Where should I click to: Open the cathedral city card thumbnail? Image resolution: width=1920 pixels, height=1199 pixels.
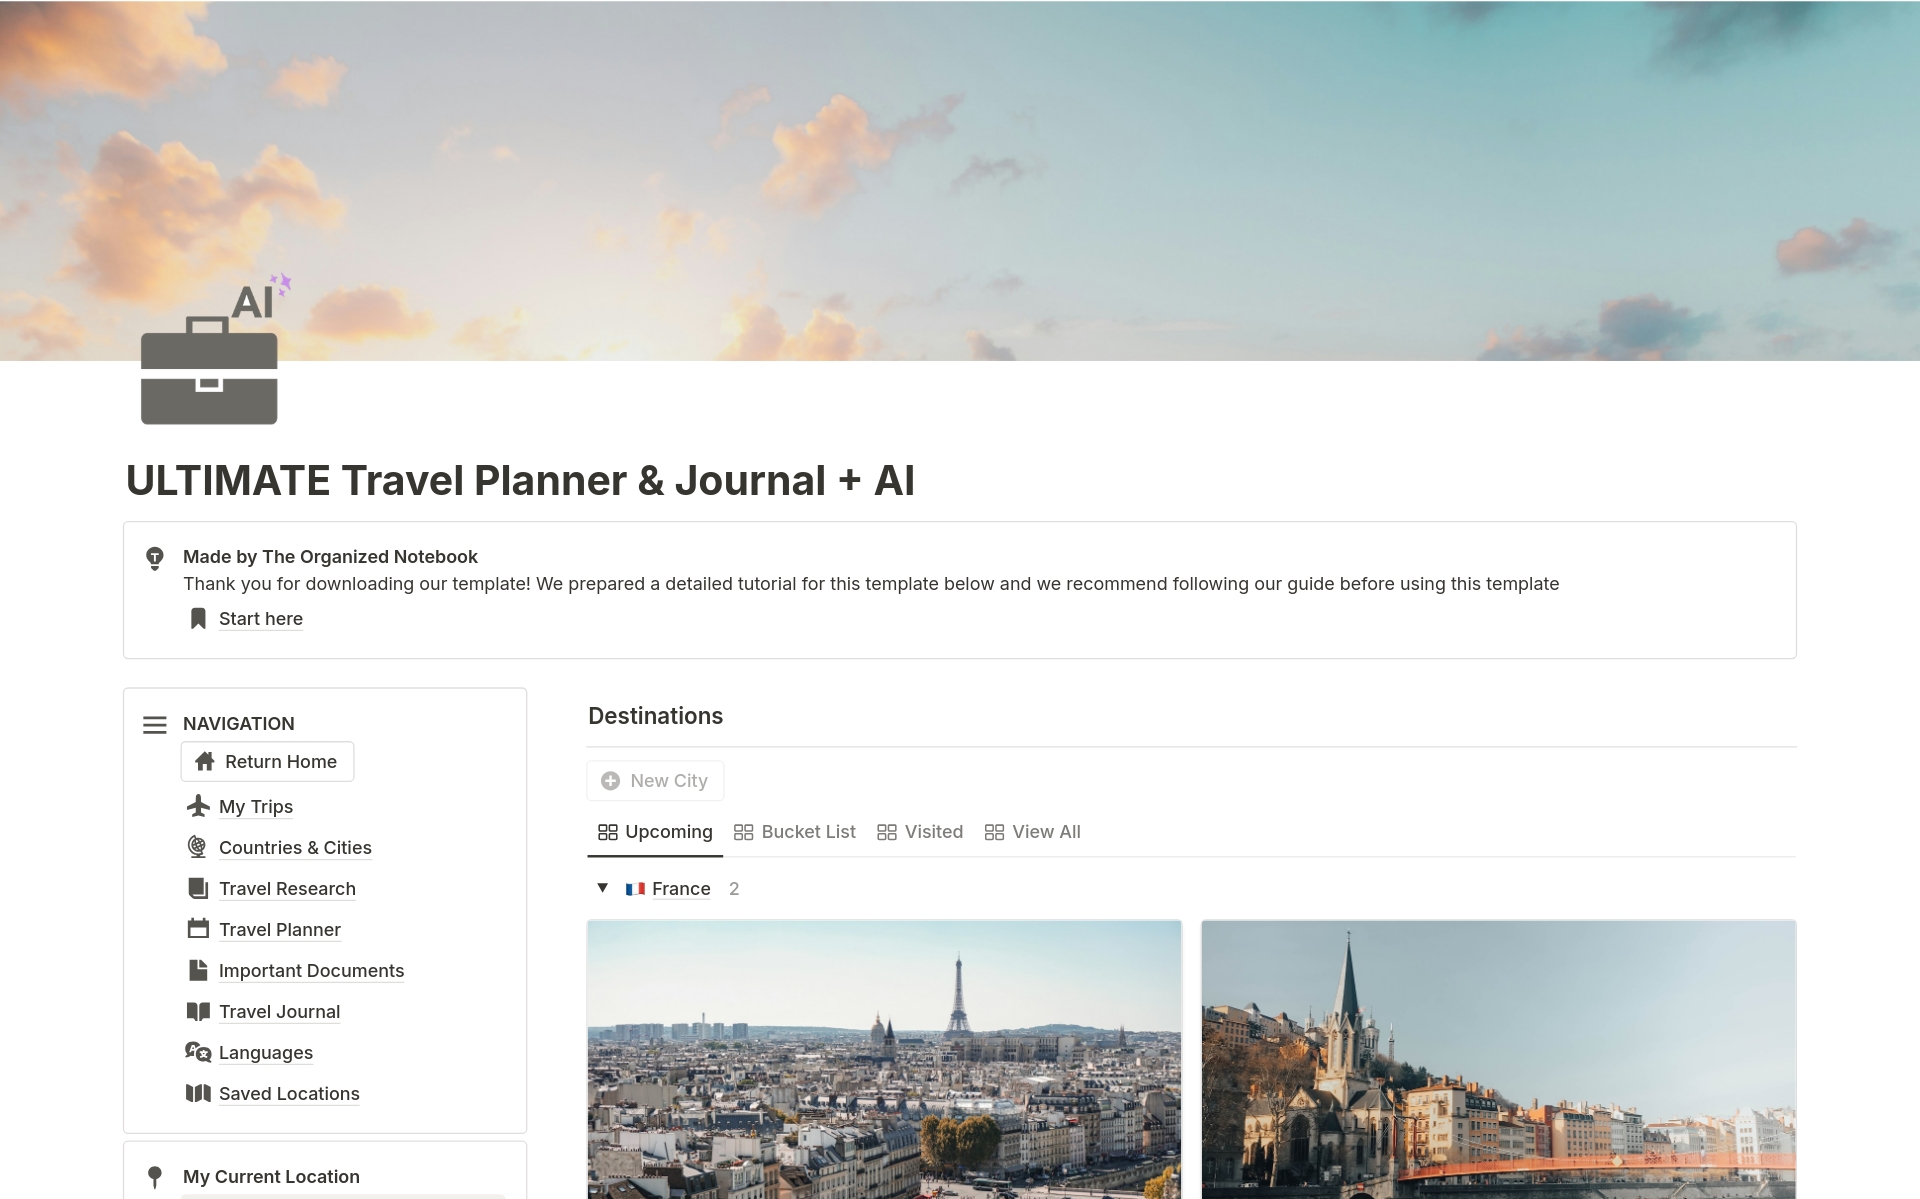tap(1498, 1059)
